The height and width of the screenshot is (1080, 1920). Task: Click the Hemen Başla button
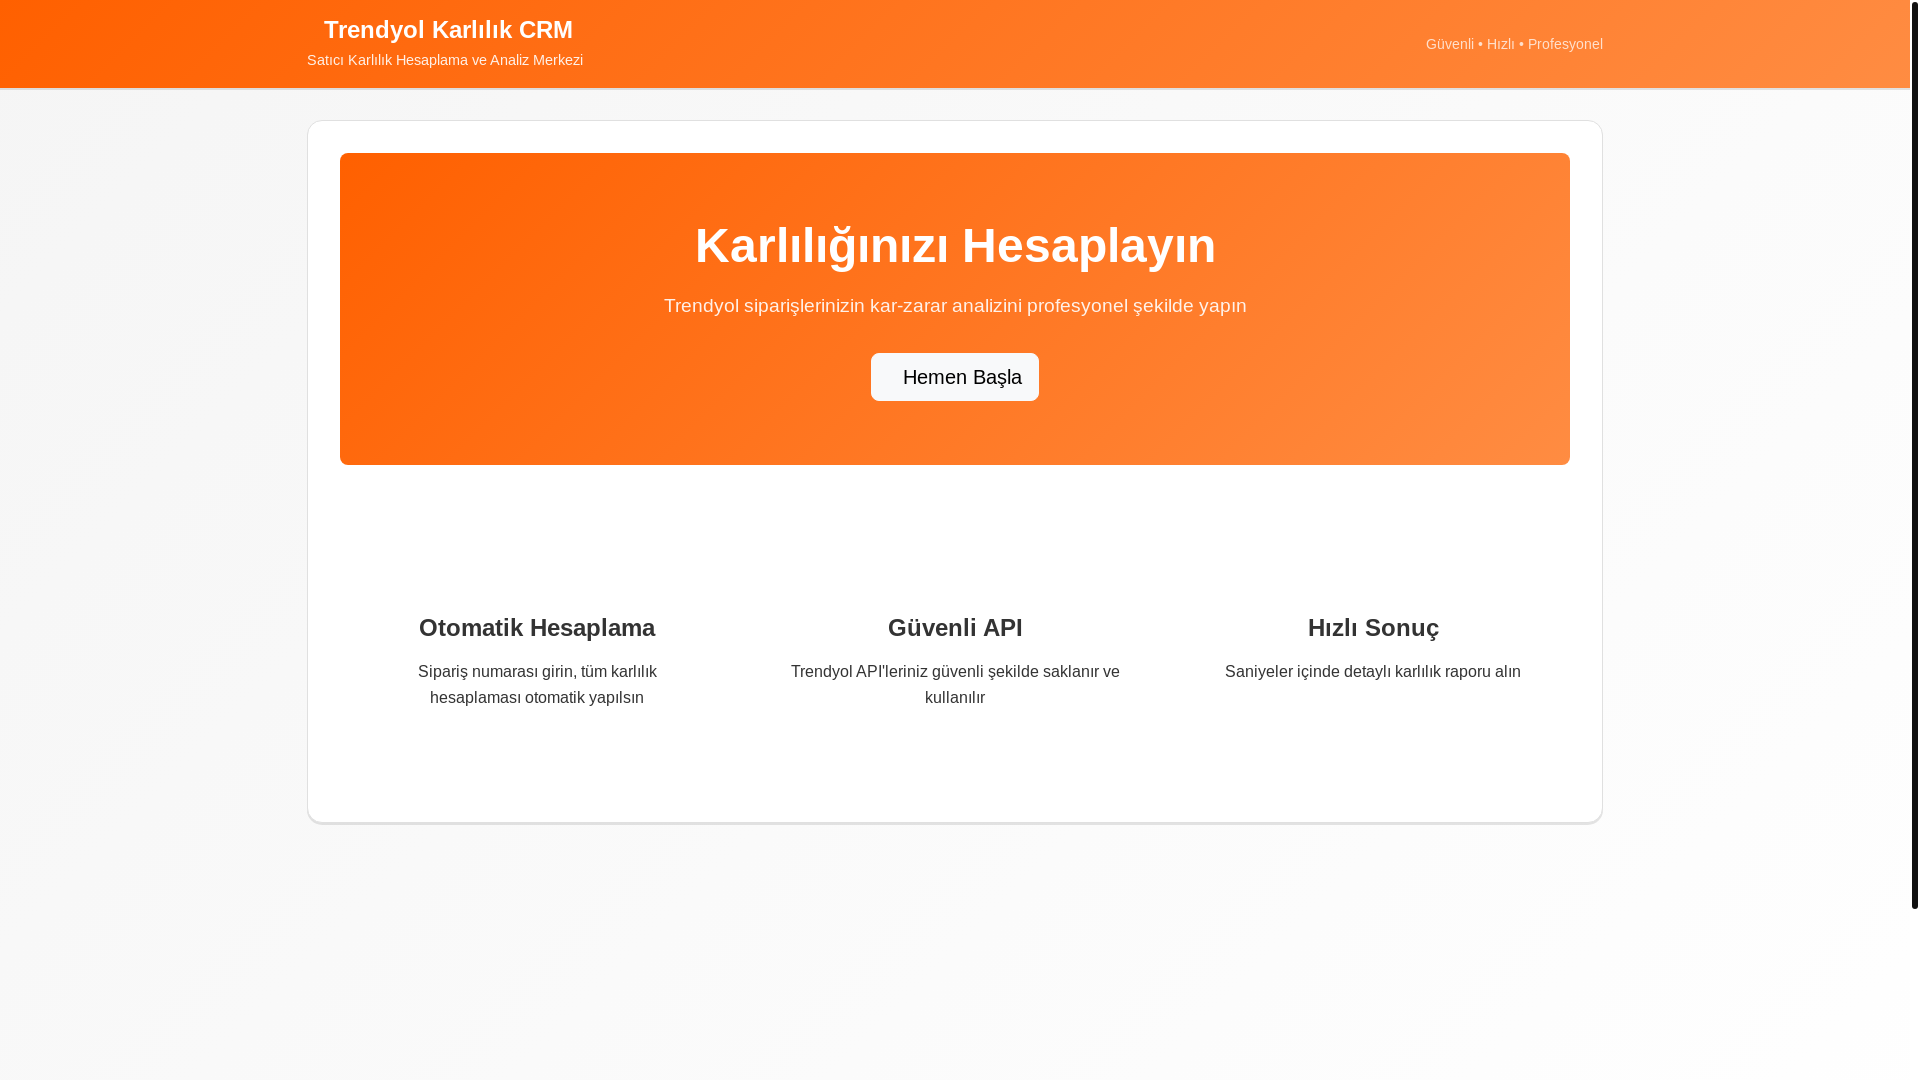click(x=954, y=377)
